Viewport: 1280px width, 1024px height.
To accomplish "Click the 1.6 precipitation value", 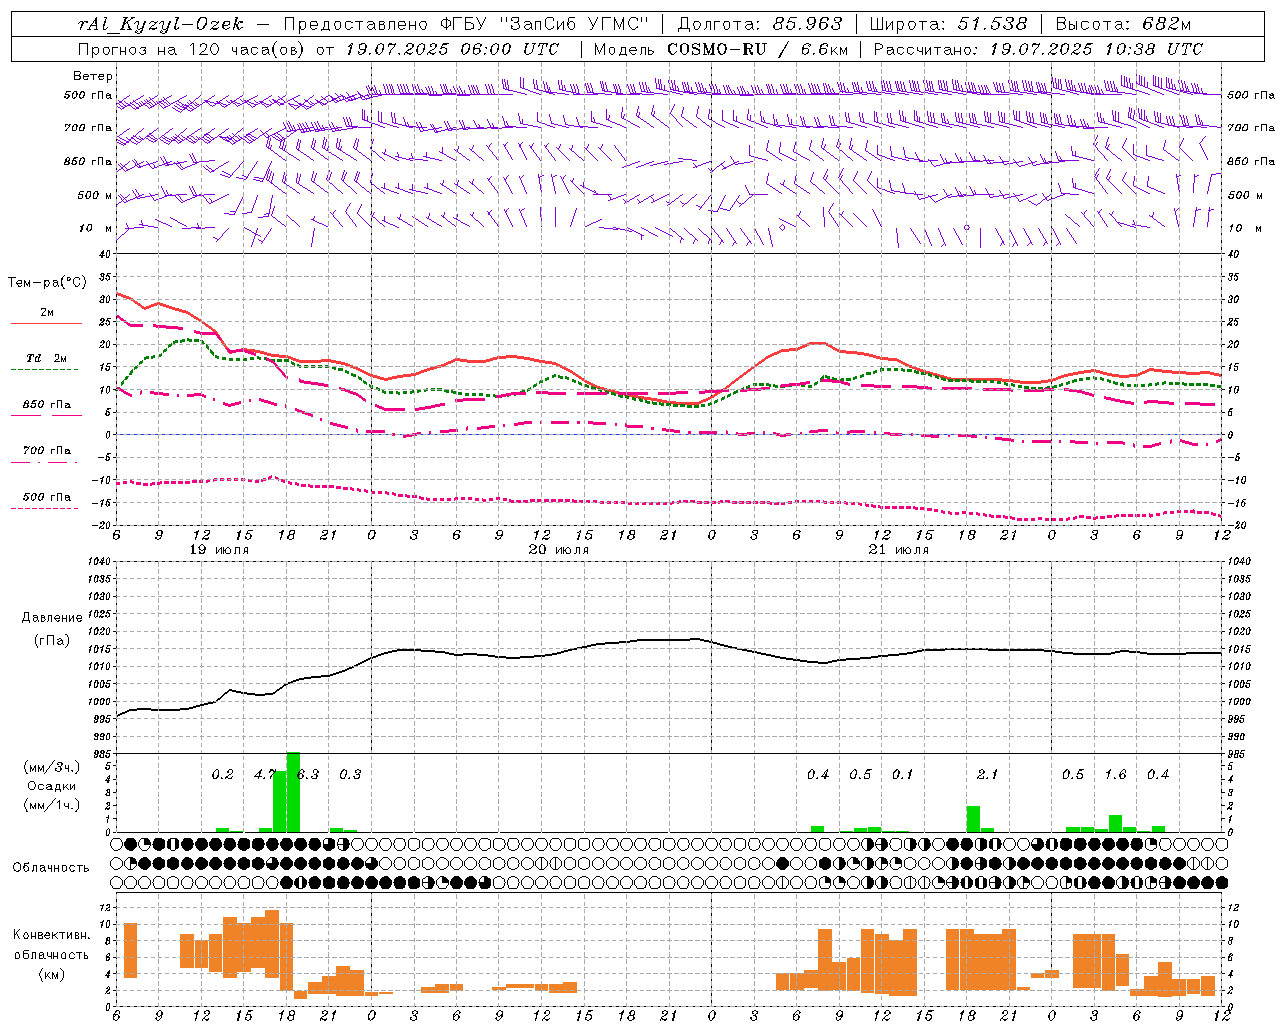I will point(1115,775).
